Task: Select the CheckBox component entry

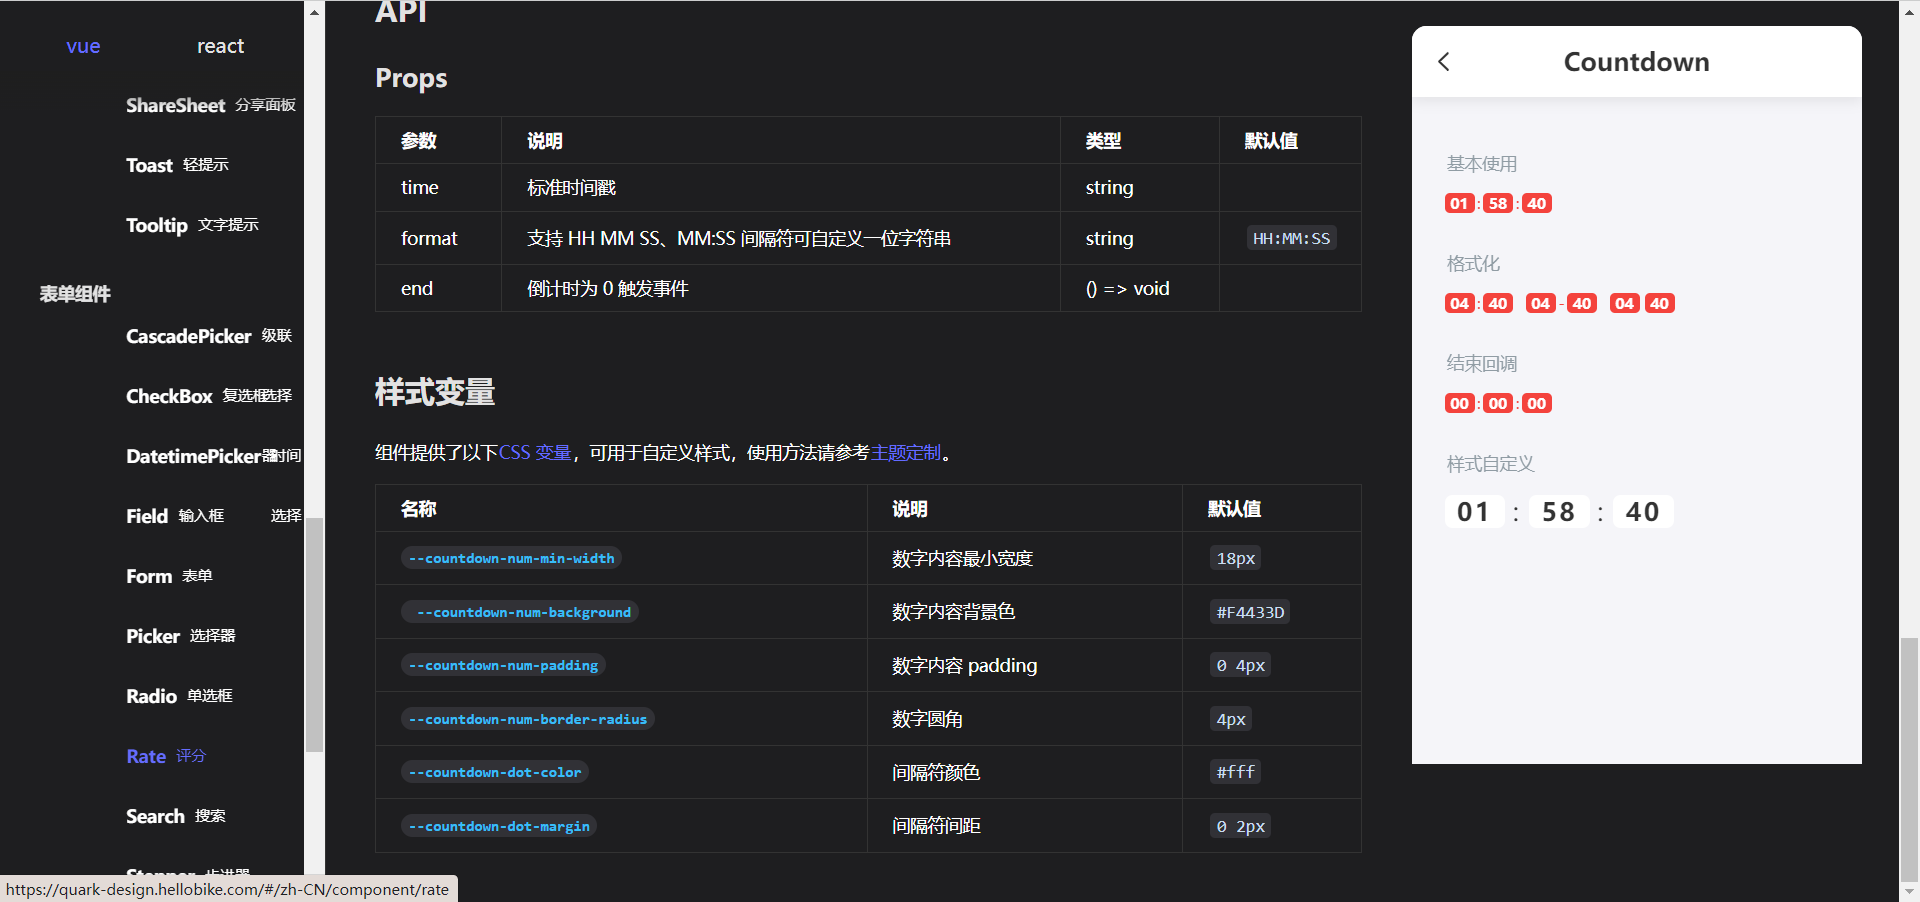Action: [x=169, y=395]
